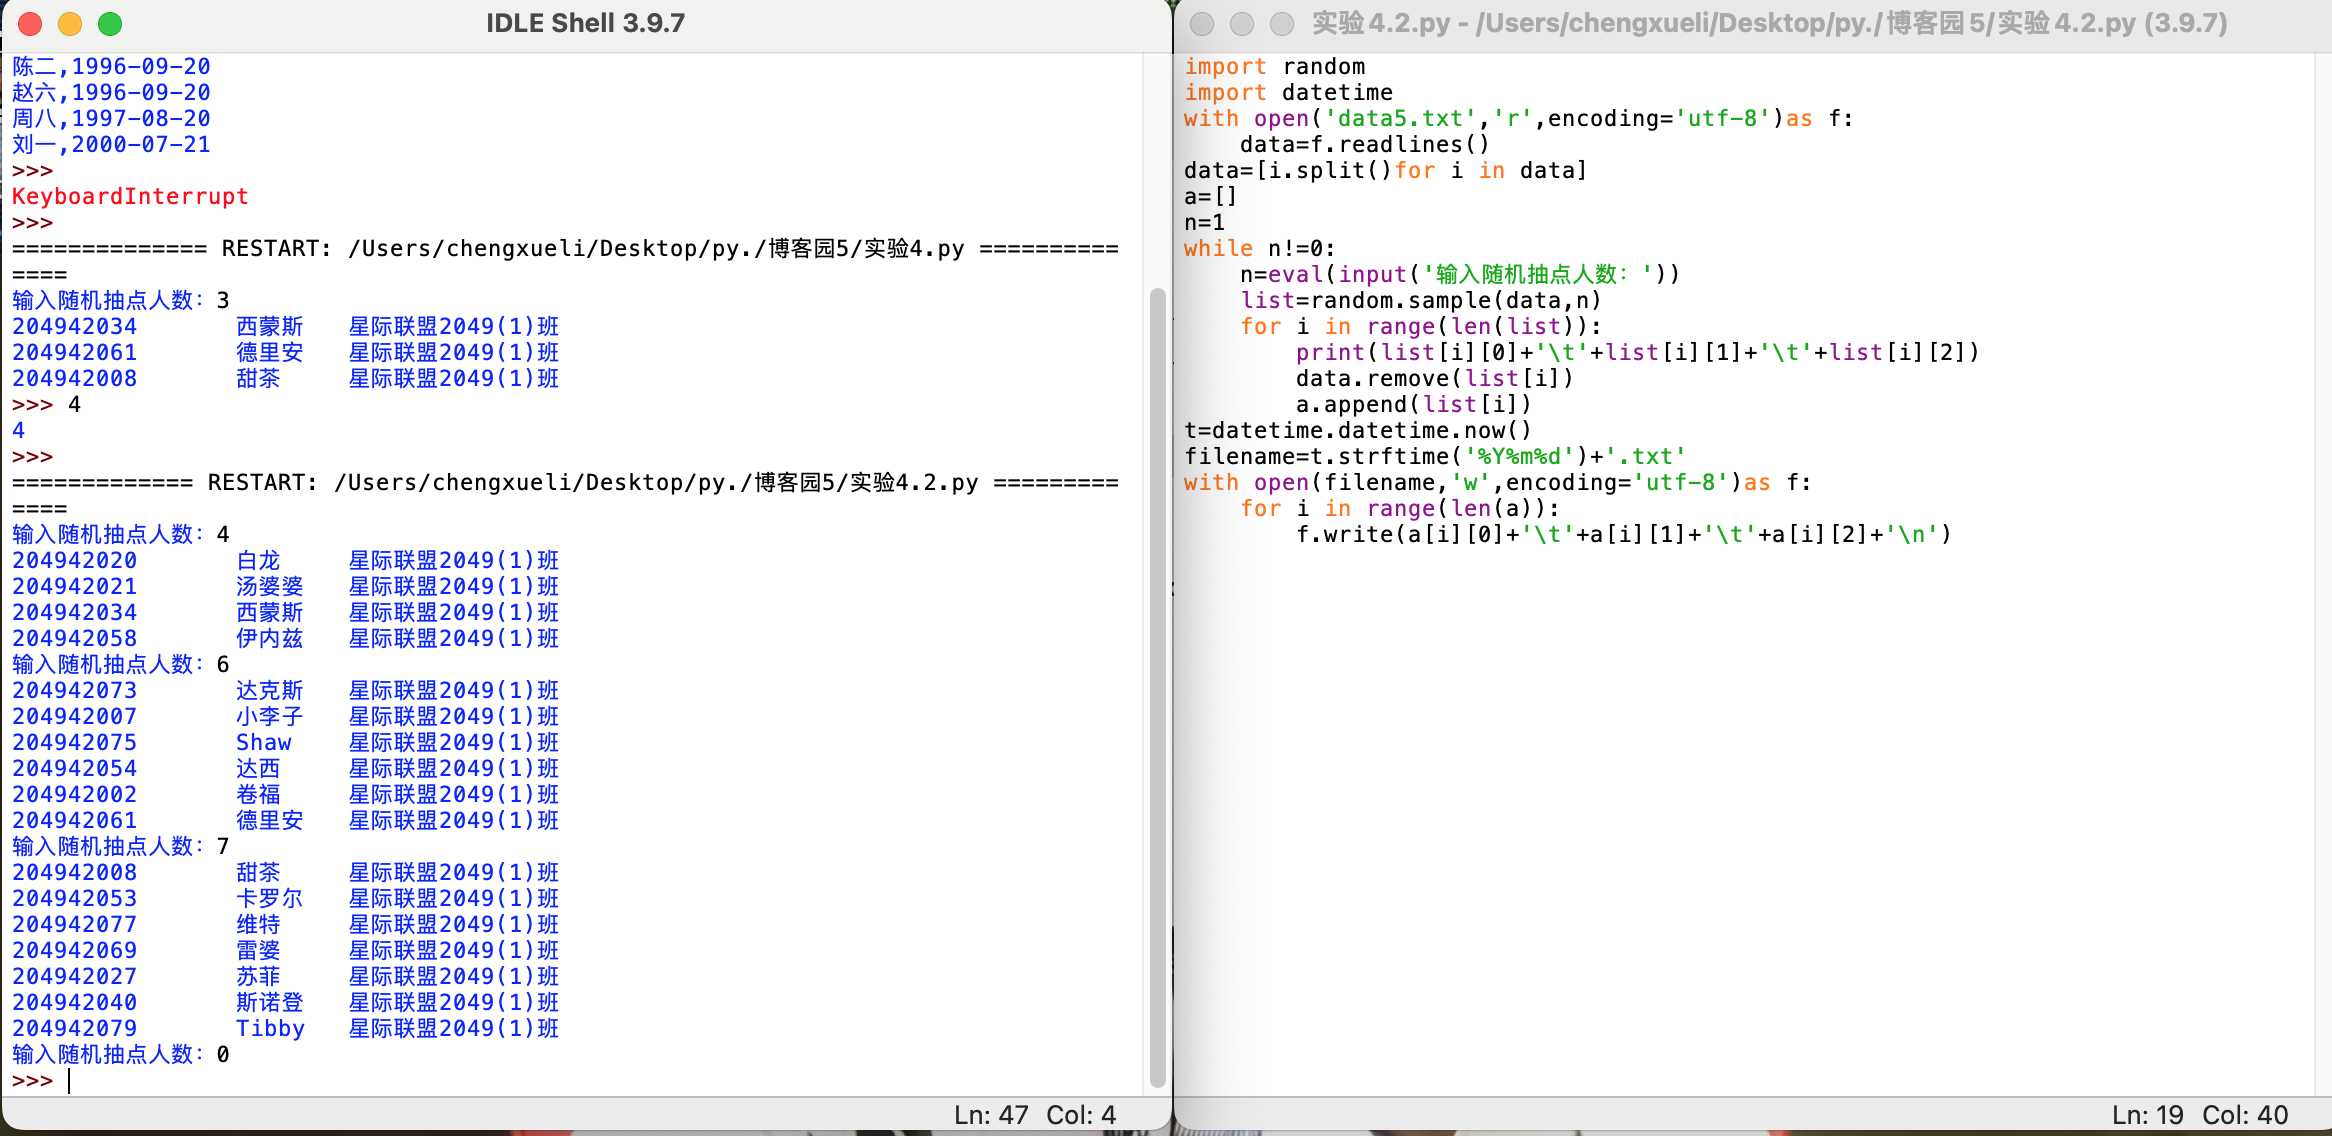
Task: Click the 'import random' line in editor
Action: pos(1274,67)
